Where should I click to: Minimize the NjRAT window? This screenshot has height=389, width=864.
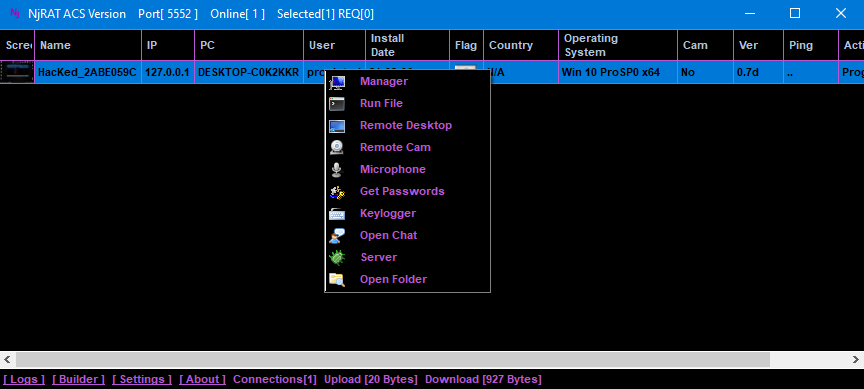tap(749, 14)
